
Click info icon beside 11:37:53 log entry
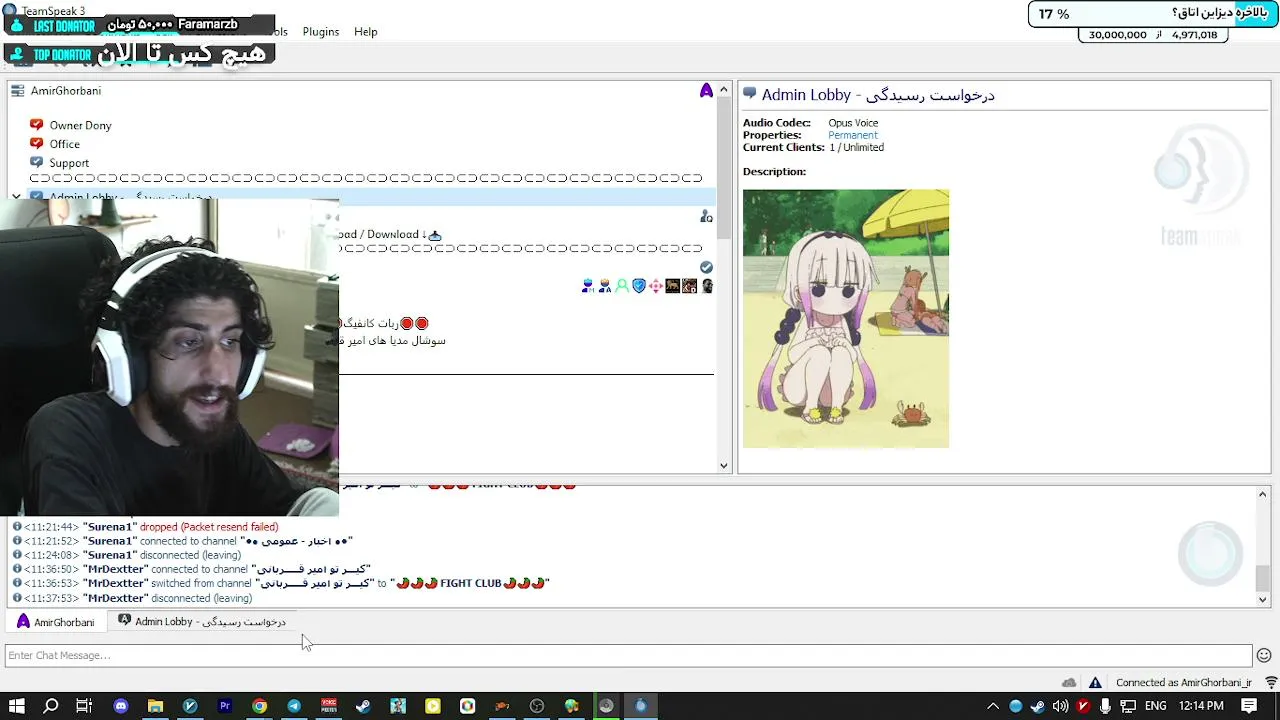pos(17,598)
